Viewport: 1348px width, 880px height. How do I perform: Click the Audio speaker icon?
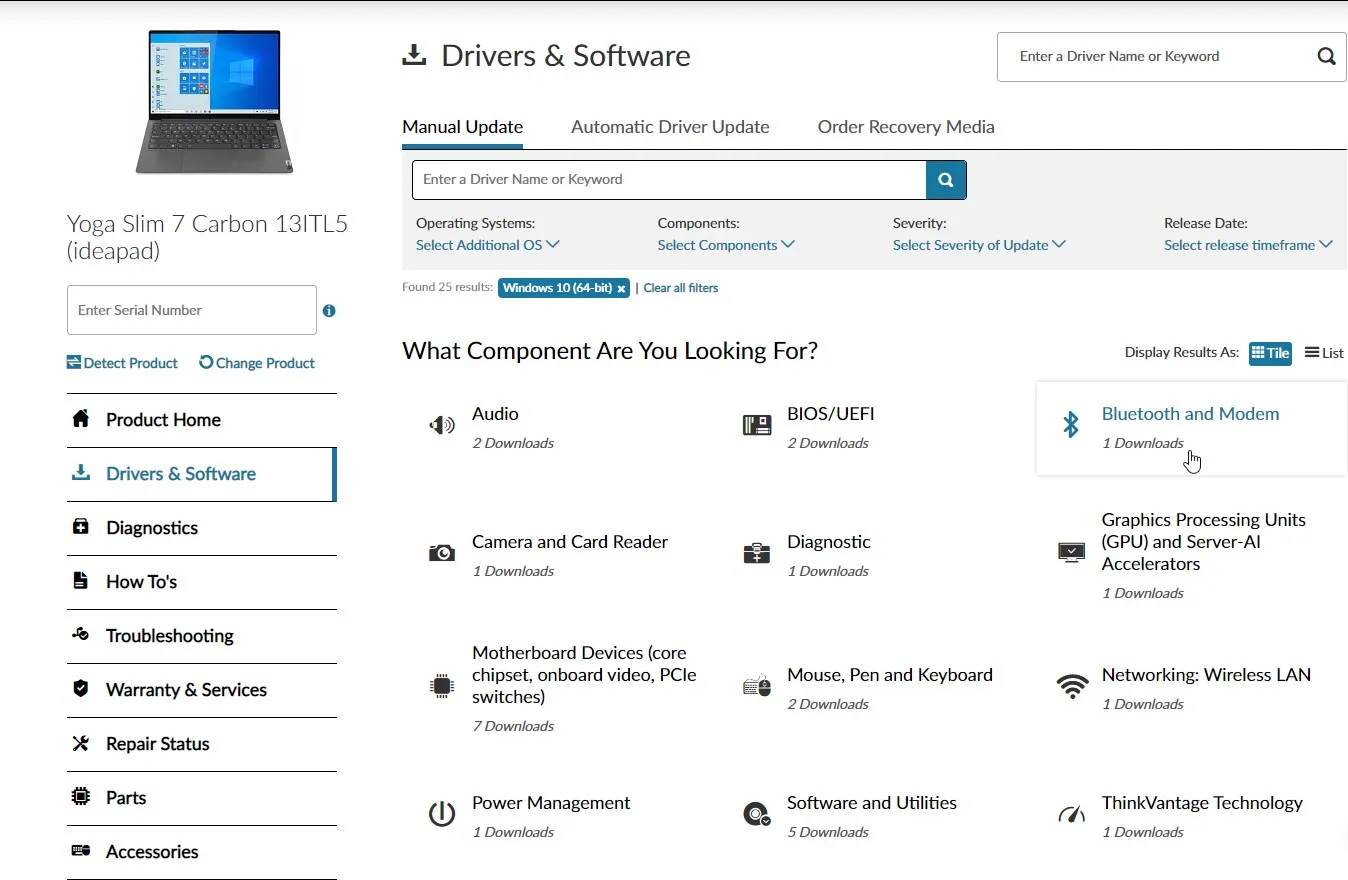pyautogui.click(x=441, y=426)
